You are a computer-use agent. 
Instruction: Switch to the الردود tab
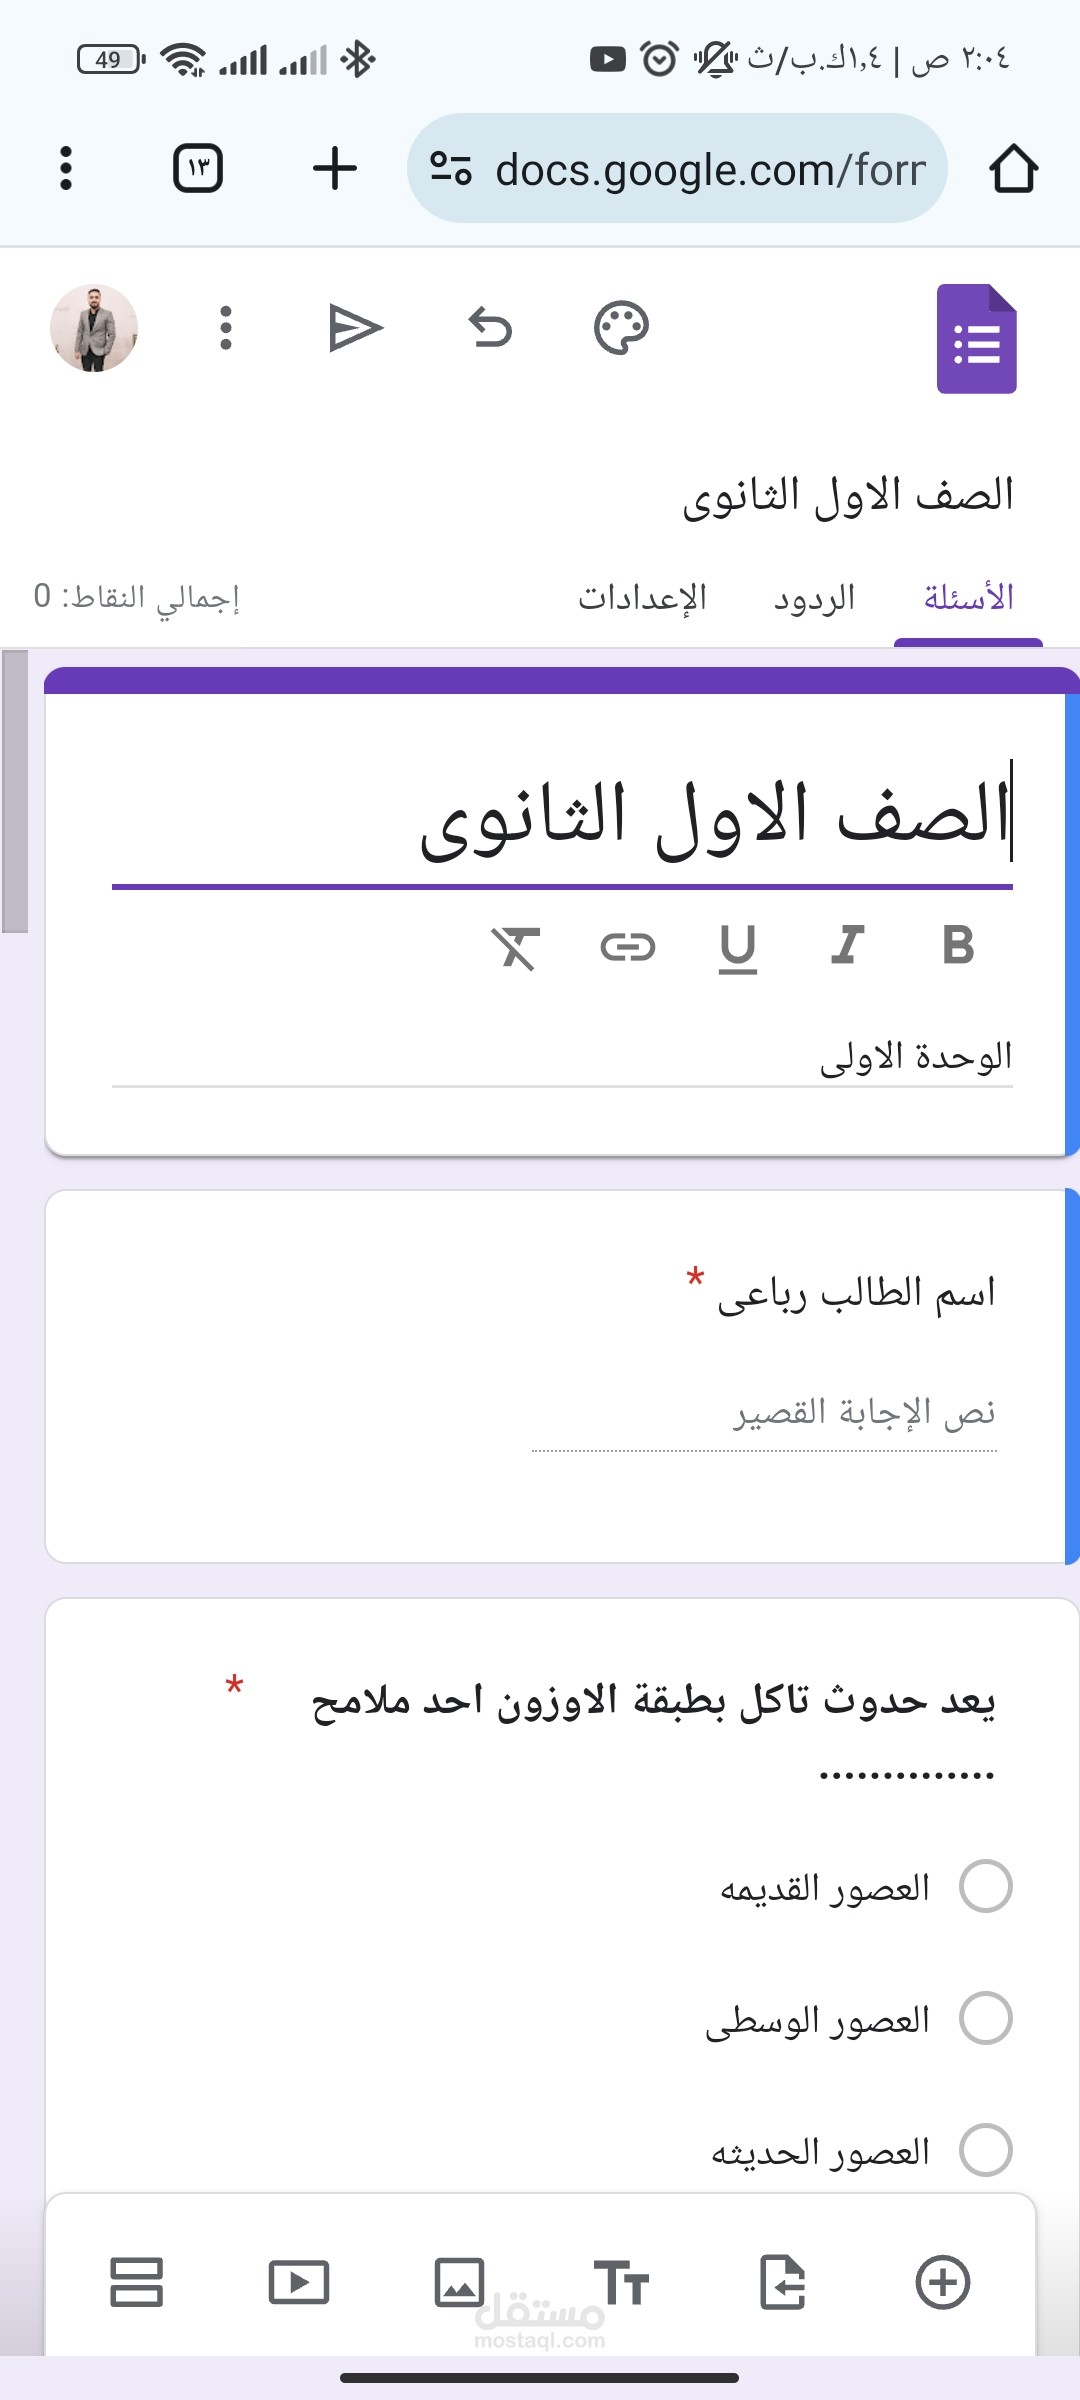point(815,597)
